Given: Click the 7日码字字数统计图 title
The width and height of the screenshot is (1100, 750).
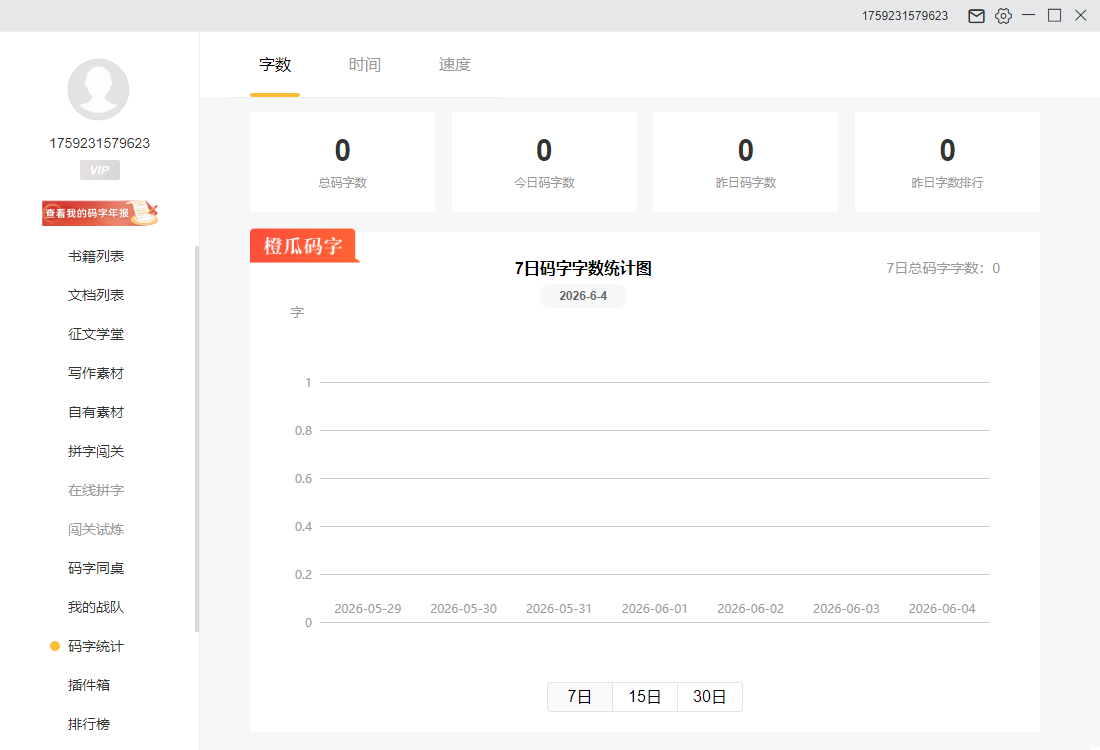Looking at the screenshot, I should 583,268.
